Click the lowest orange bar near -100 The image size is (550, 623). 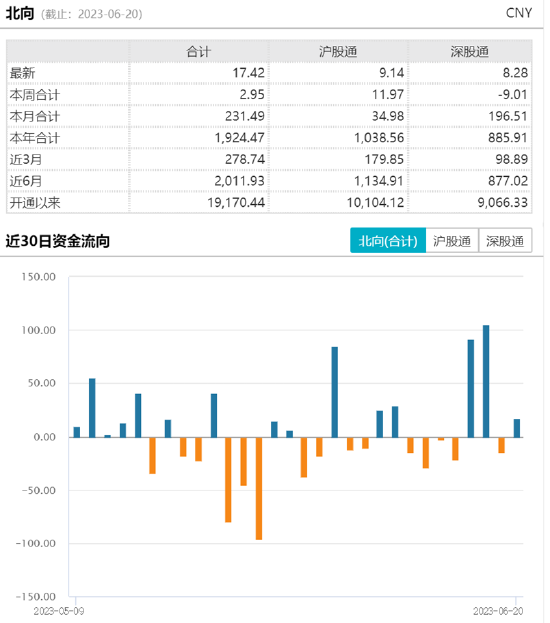[x=259, y=488]
